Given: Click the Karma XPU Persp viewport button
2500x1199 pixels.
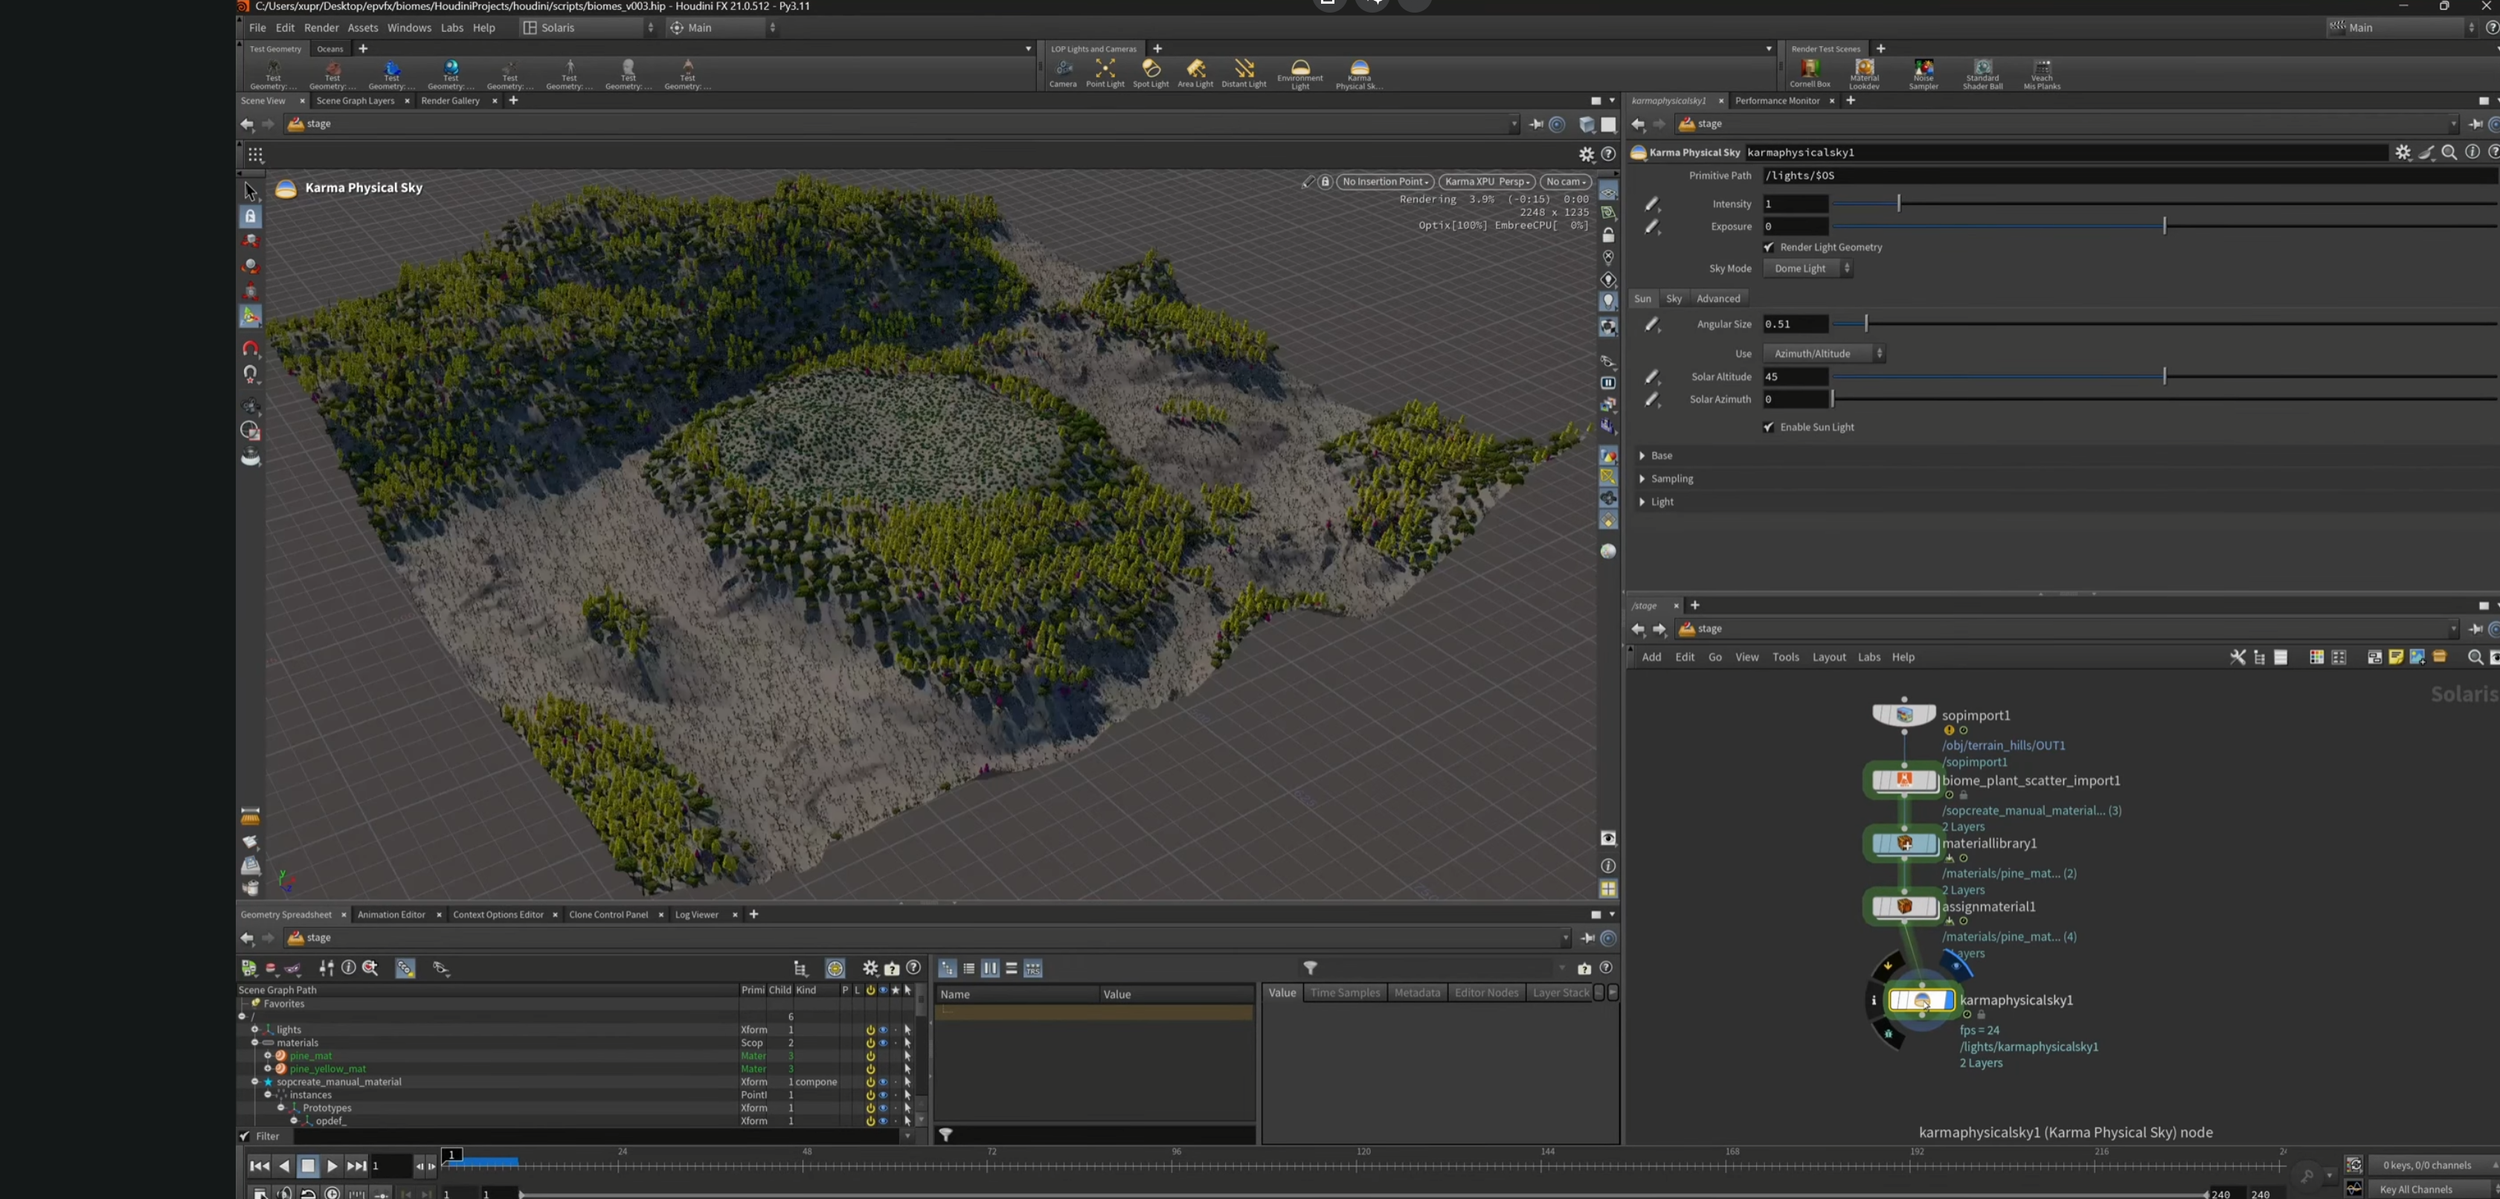Looking at the screenshot, I should pyautogui.click(x=1486, y=182).
